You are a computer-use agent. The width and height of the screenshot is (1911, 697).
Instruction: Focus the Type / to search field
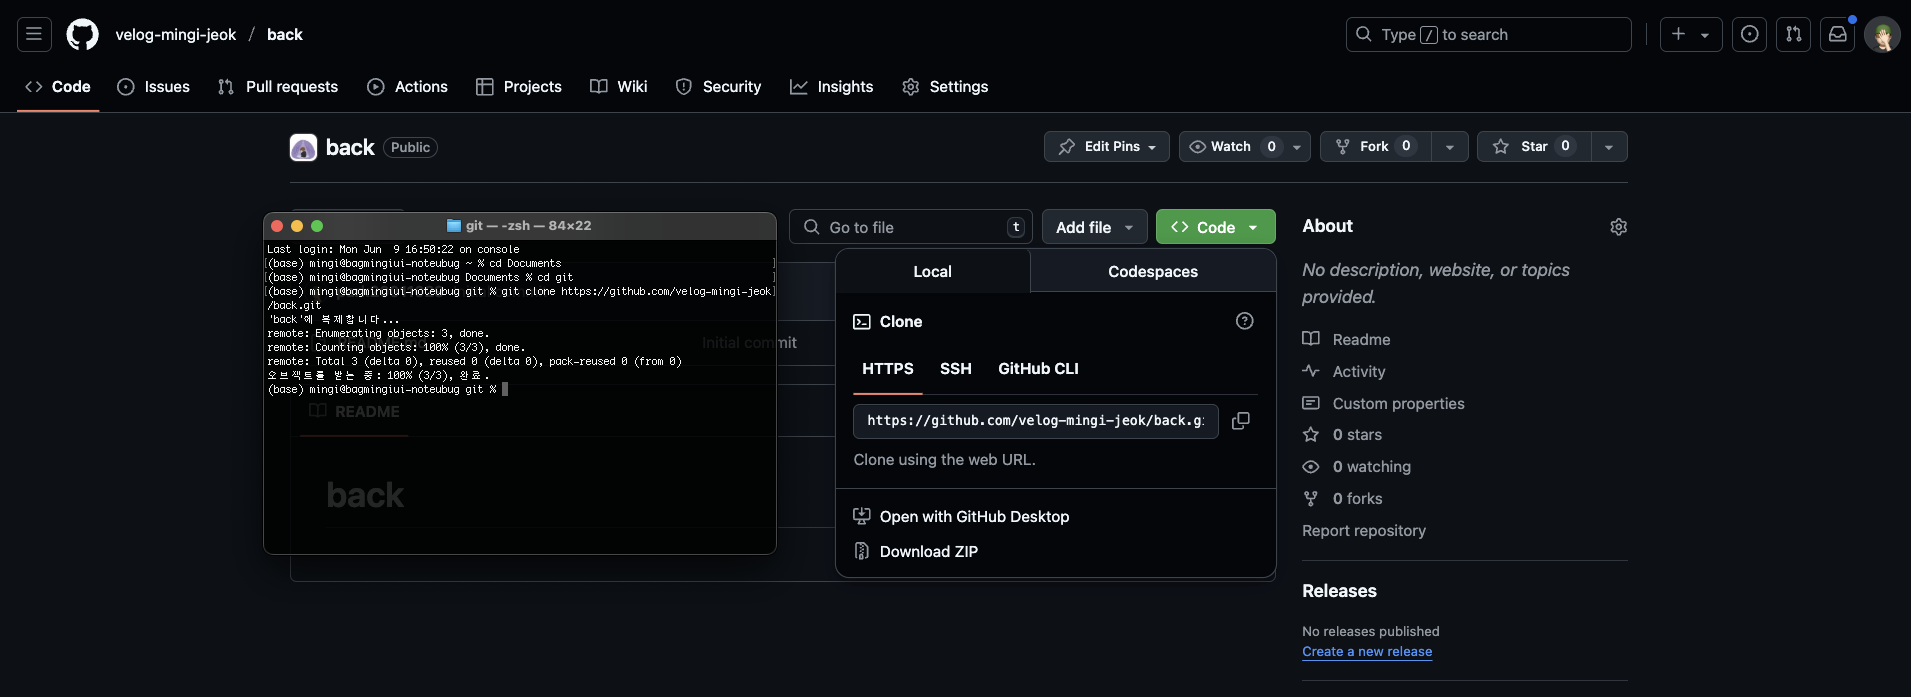pyautogui.click(x=1488, y=34)
